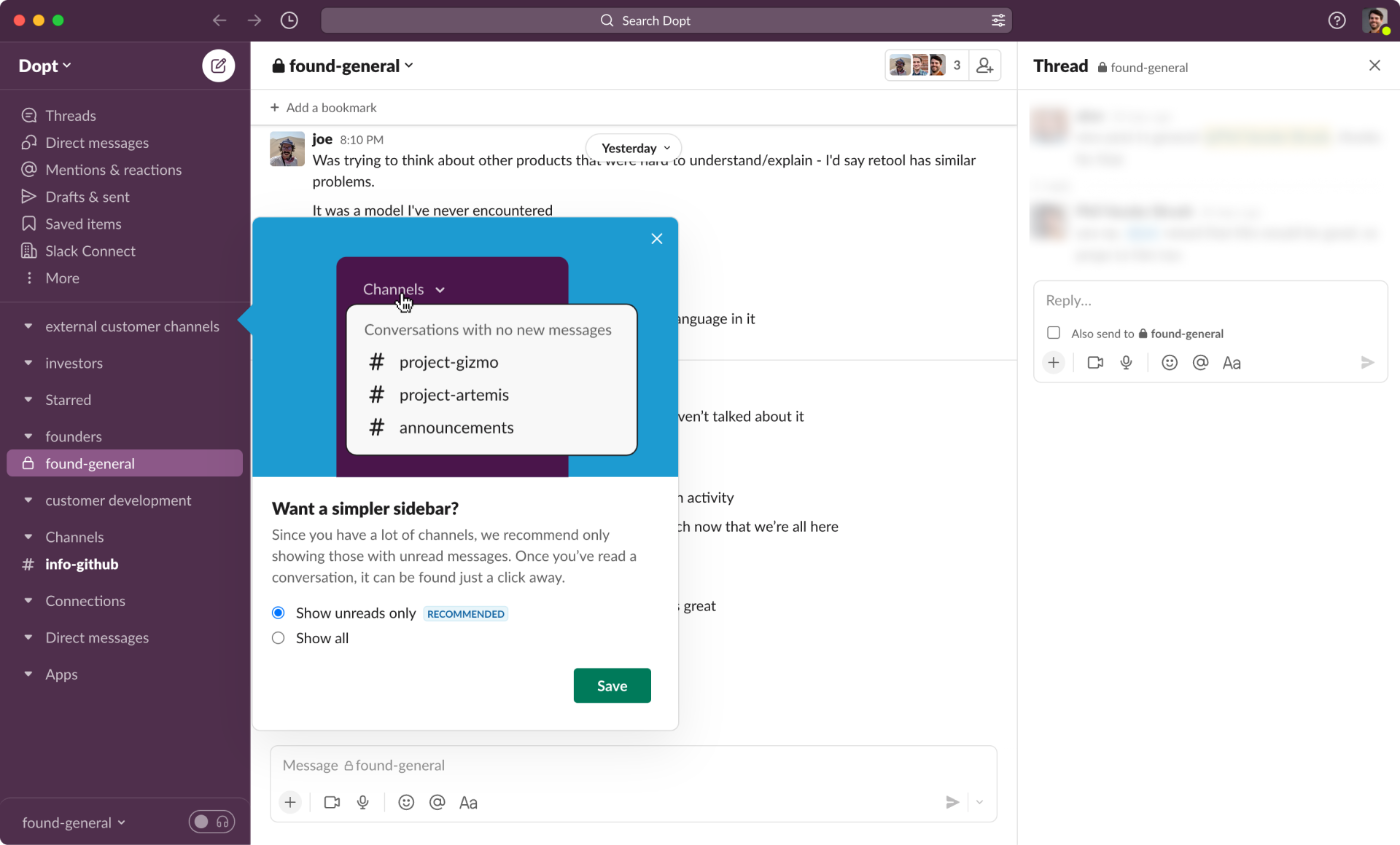
Task: Open text formatting with the Aa icon
Action: 468,801
